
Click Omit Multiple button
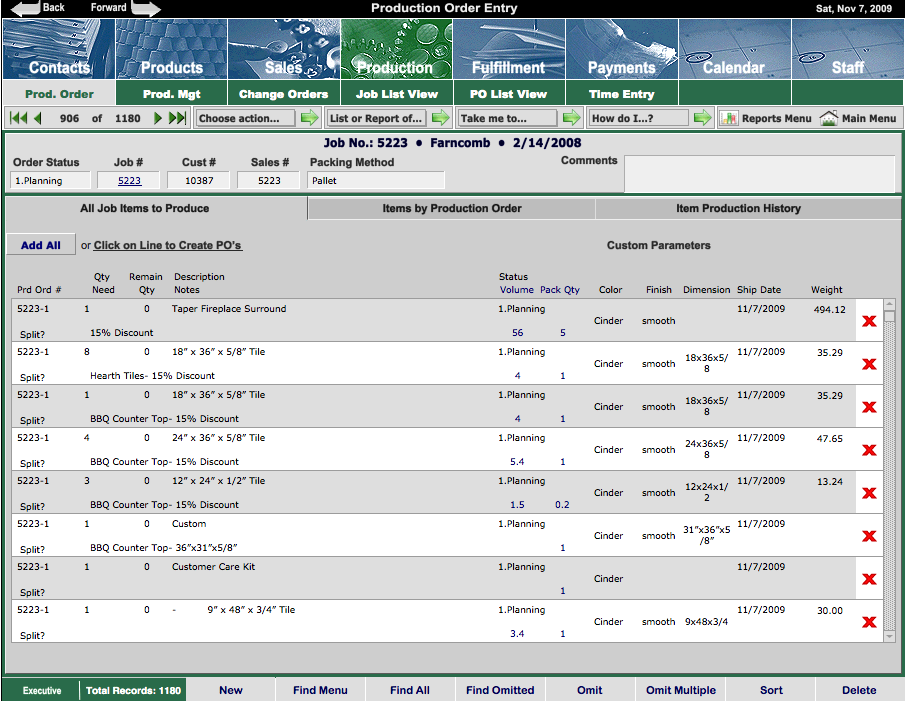(x=680, y=690)
